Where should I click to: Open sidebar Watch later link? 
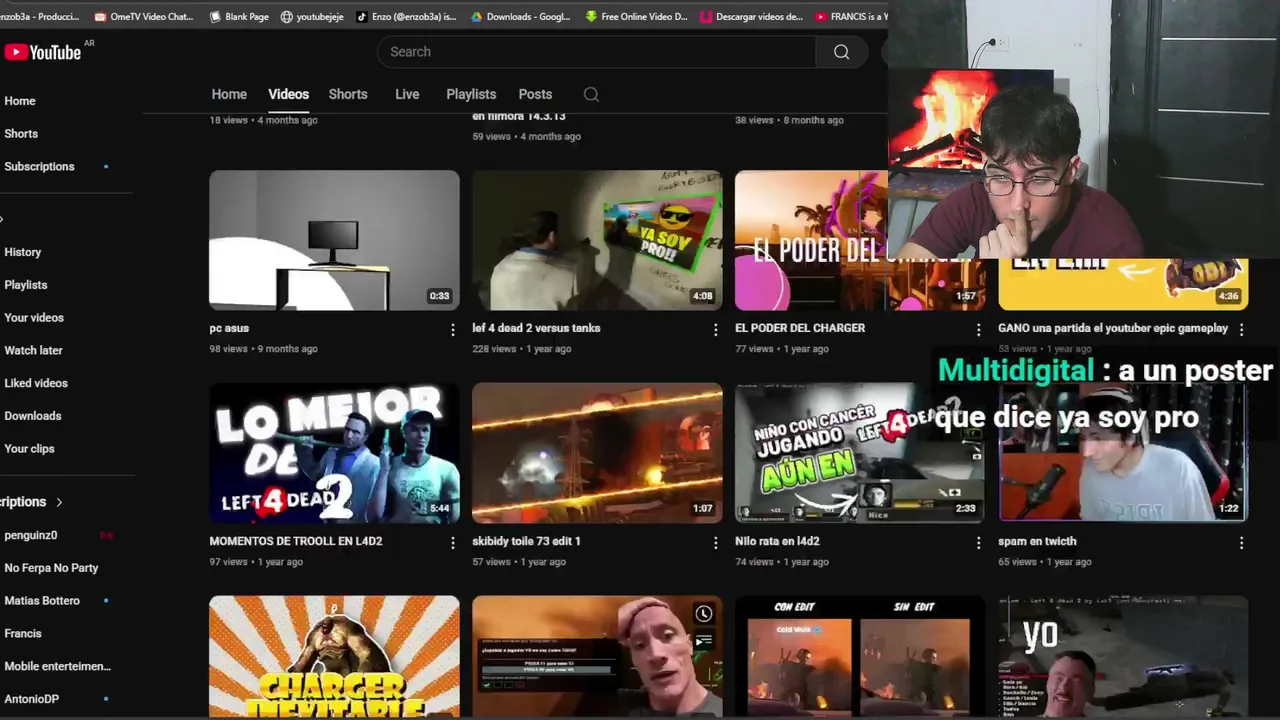(33, 351)
